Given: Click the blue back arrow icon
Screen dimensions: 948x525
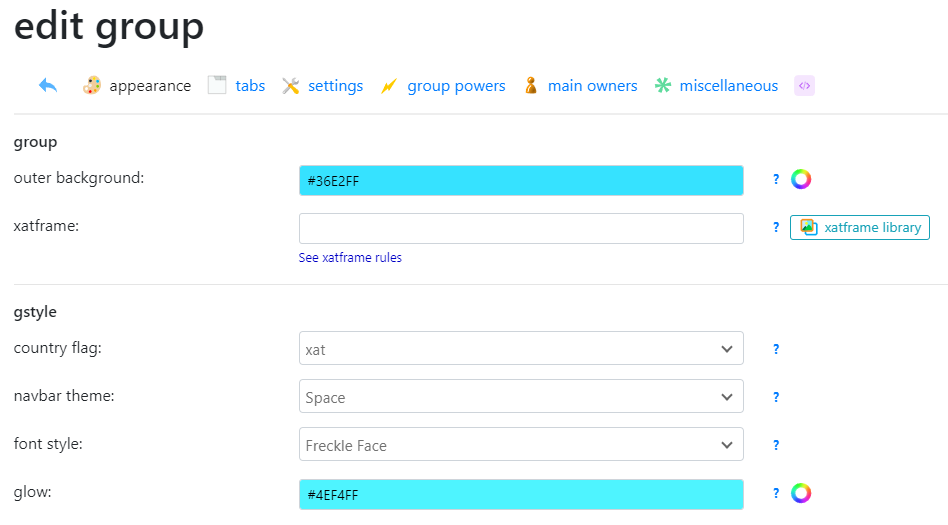Looking at the screenshot, I should pyautogui.click(x=48, y=85).
